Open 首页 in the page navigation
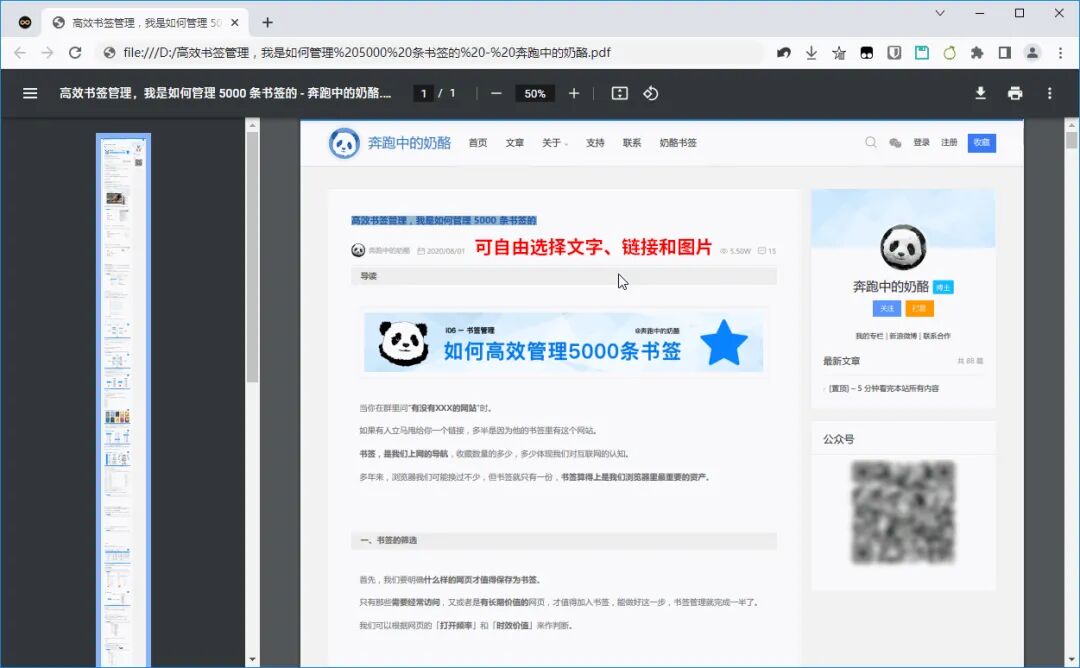This screenshot has height=668, width=1080. click(x=477, y=143)
